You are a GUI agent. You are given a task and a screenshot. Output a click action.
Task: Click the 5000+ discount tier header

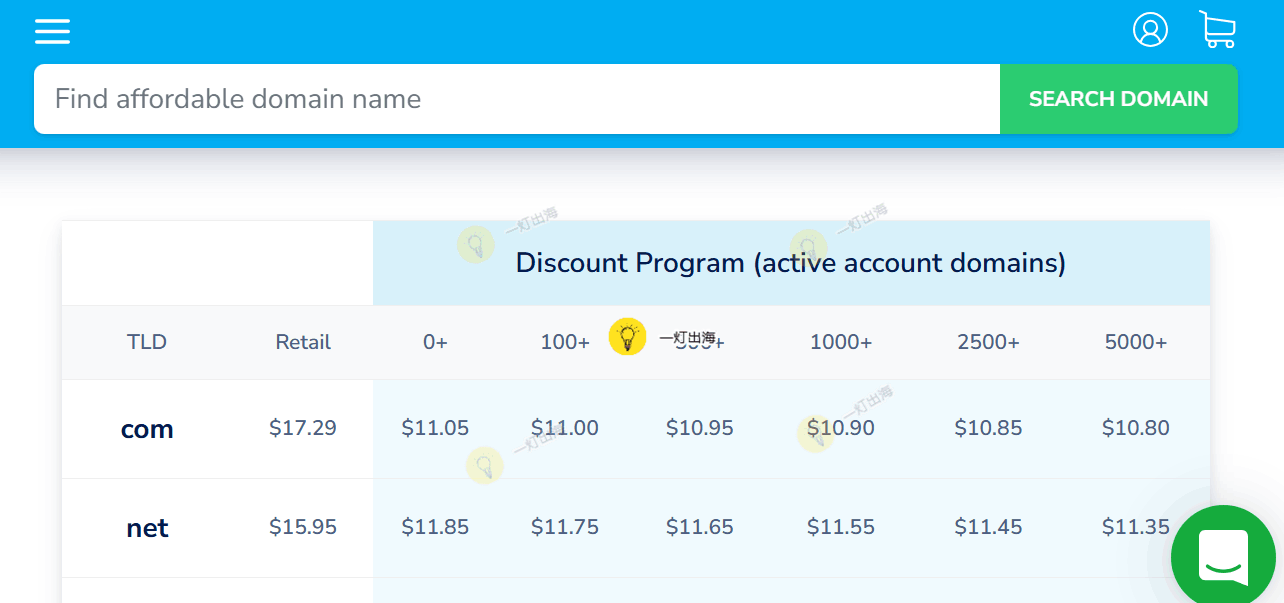click(1136, 342)
